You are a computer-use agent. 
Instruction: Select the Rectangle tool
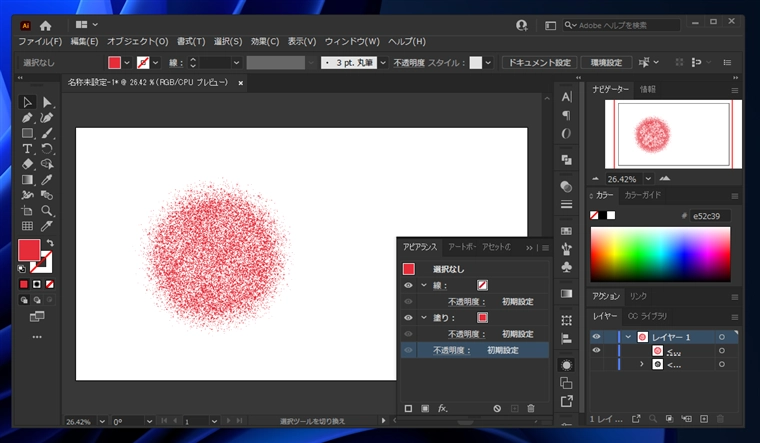coord(27,133)
